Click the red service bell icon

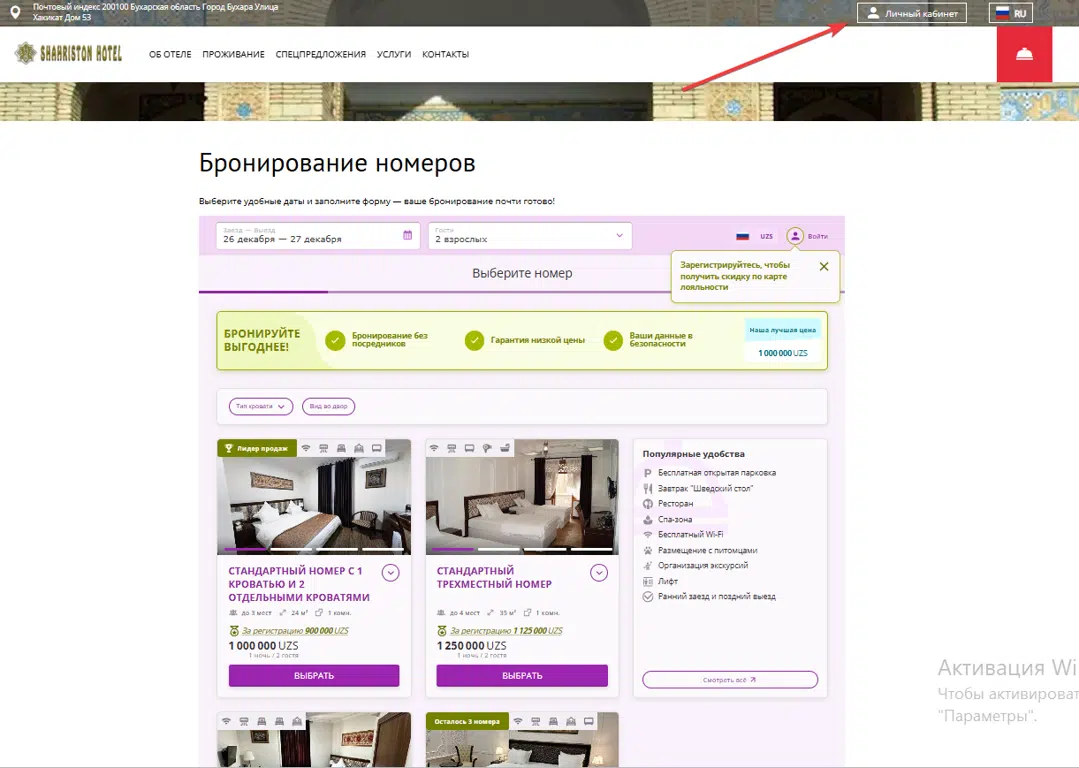tap(1024, 55)
